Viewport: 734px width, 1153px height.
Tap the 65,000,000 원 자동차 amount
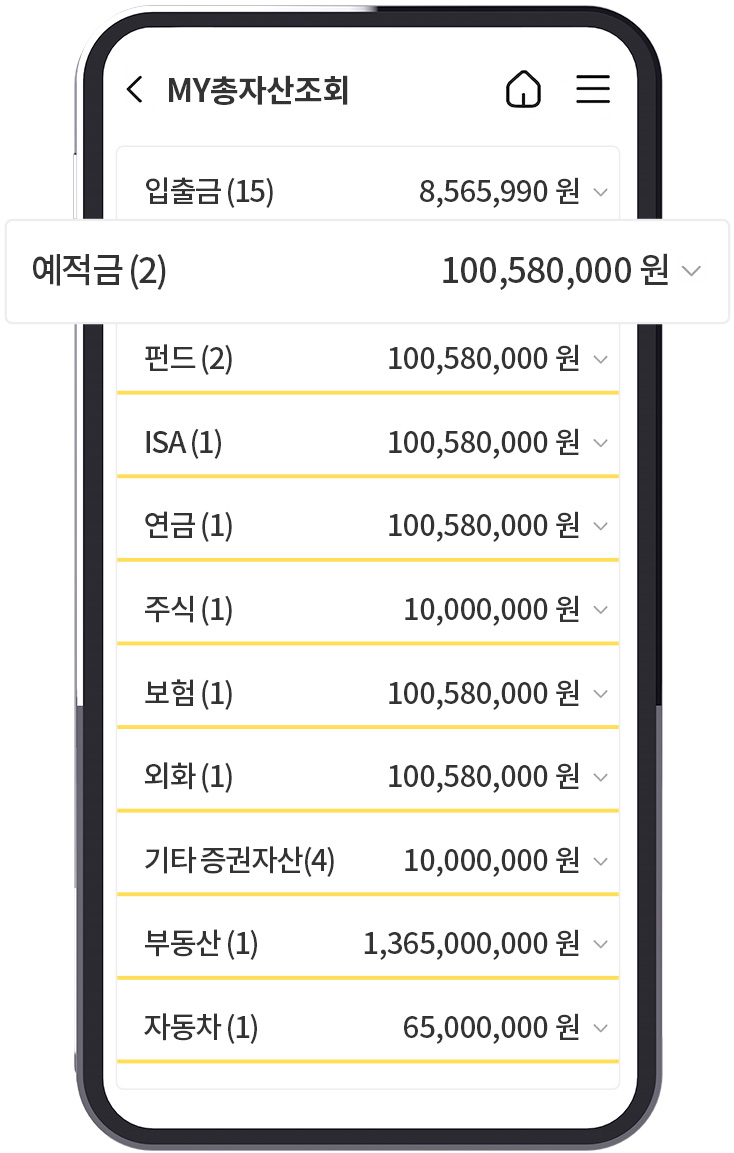click(491, 1028)
